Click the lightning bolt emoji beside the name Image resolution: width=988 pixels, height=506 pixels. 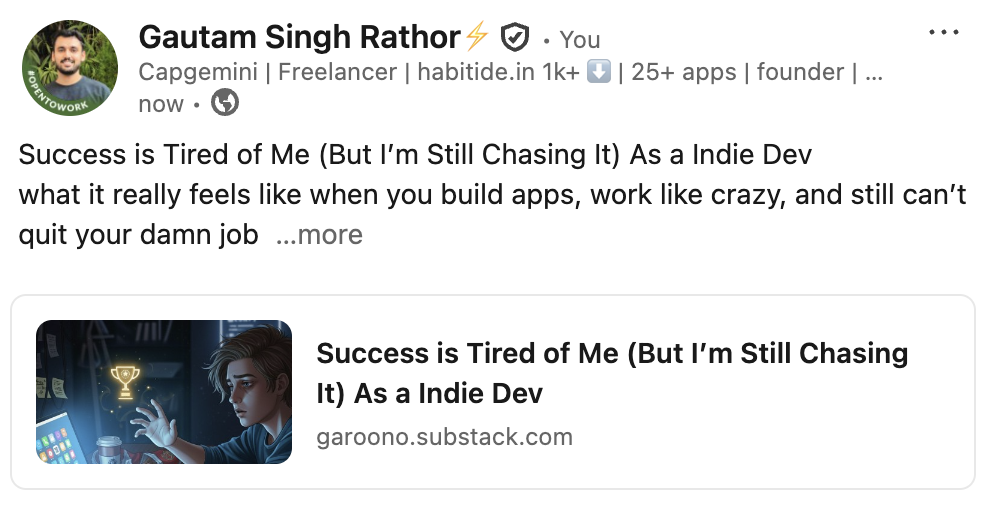click(476, 38)
